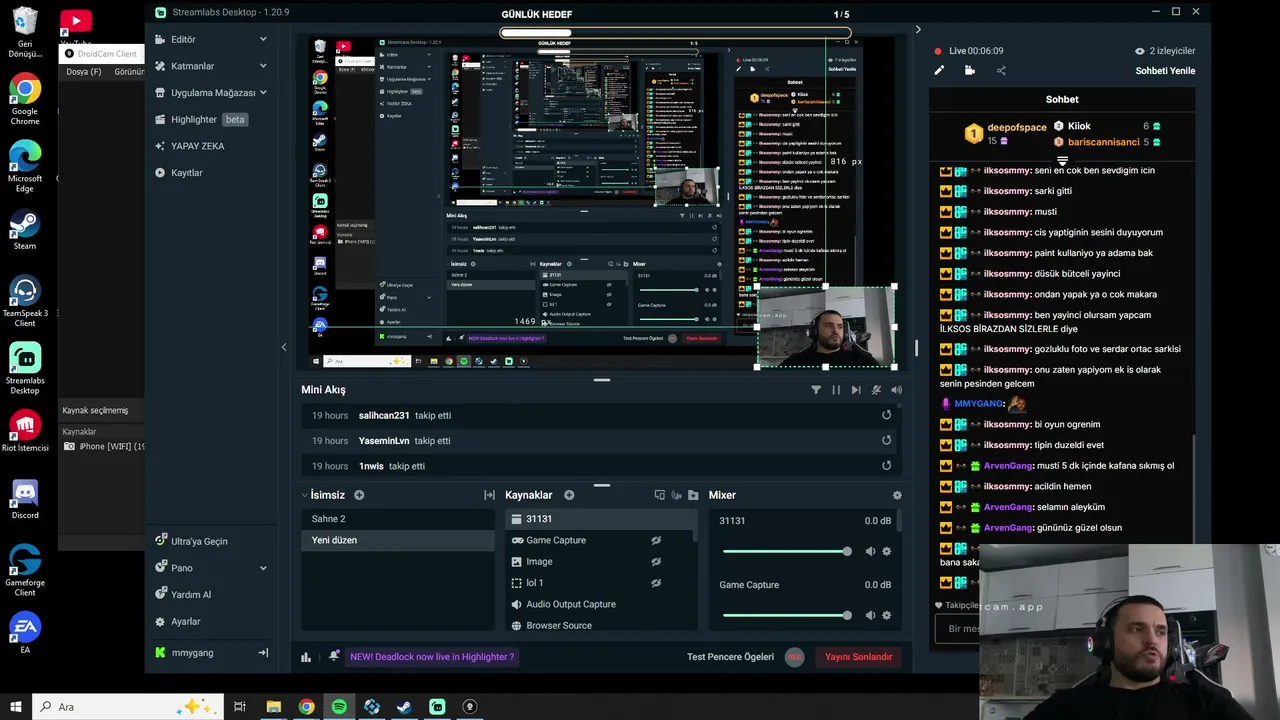Open the Mixer gear settings
The width and height of the screenshot is (1280, 720).
coord(897,495)
